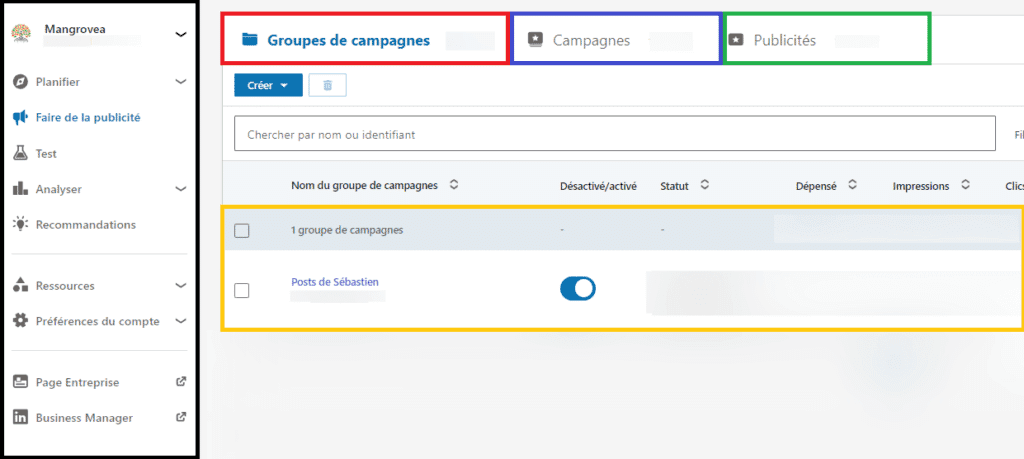
Task: Open Page Entreprise link
Action: (x=78, y=382)
